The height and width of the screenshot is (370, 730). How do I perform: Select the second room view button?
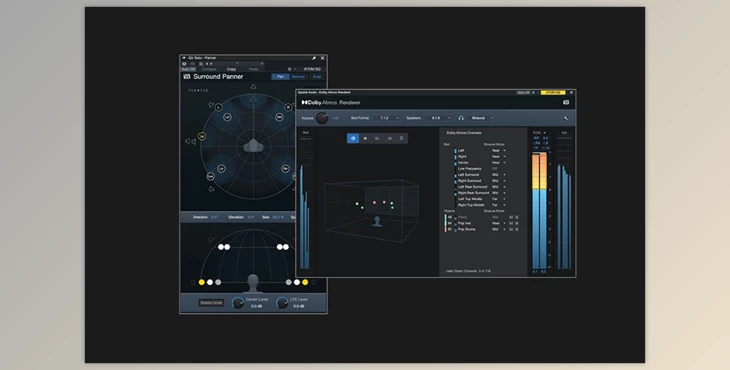tap(365, 138)
